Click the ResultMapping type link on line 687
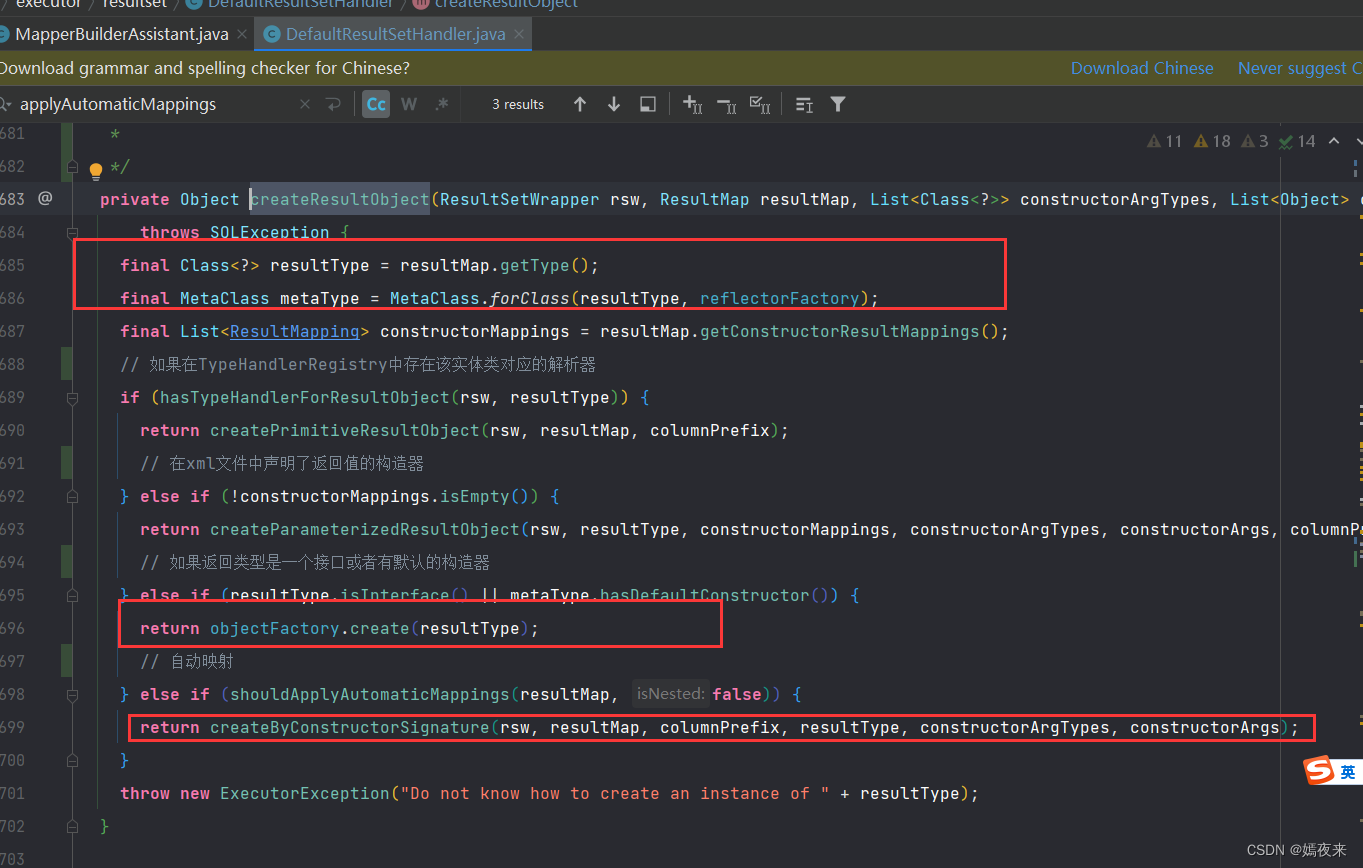The image size is (1363, 868). click(x=294, y=331)
